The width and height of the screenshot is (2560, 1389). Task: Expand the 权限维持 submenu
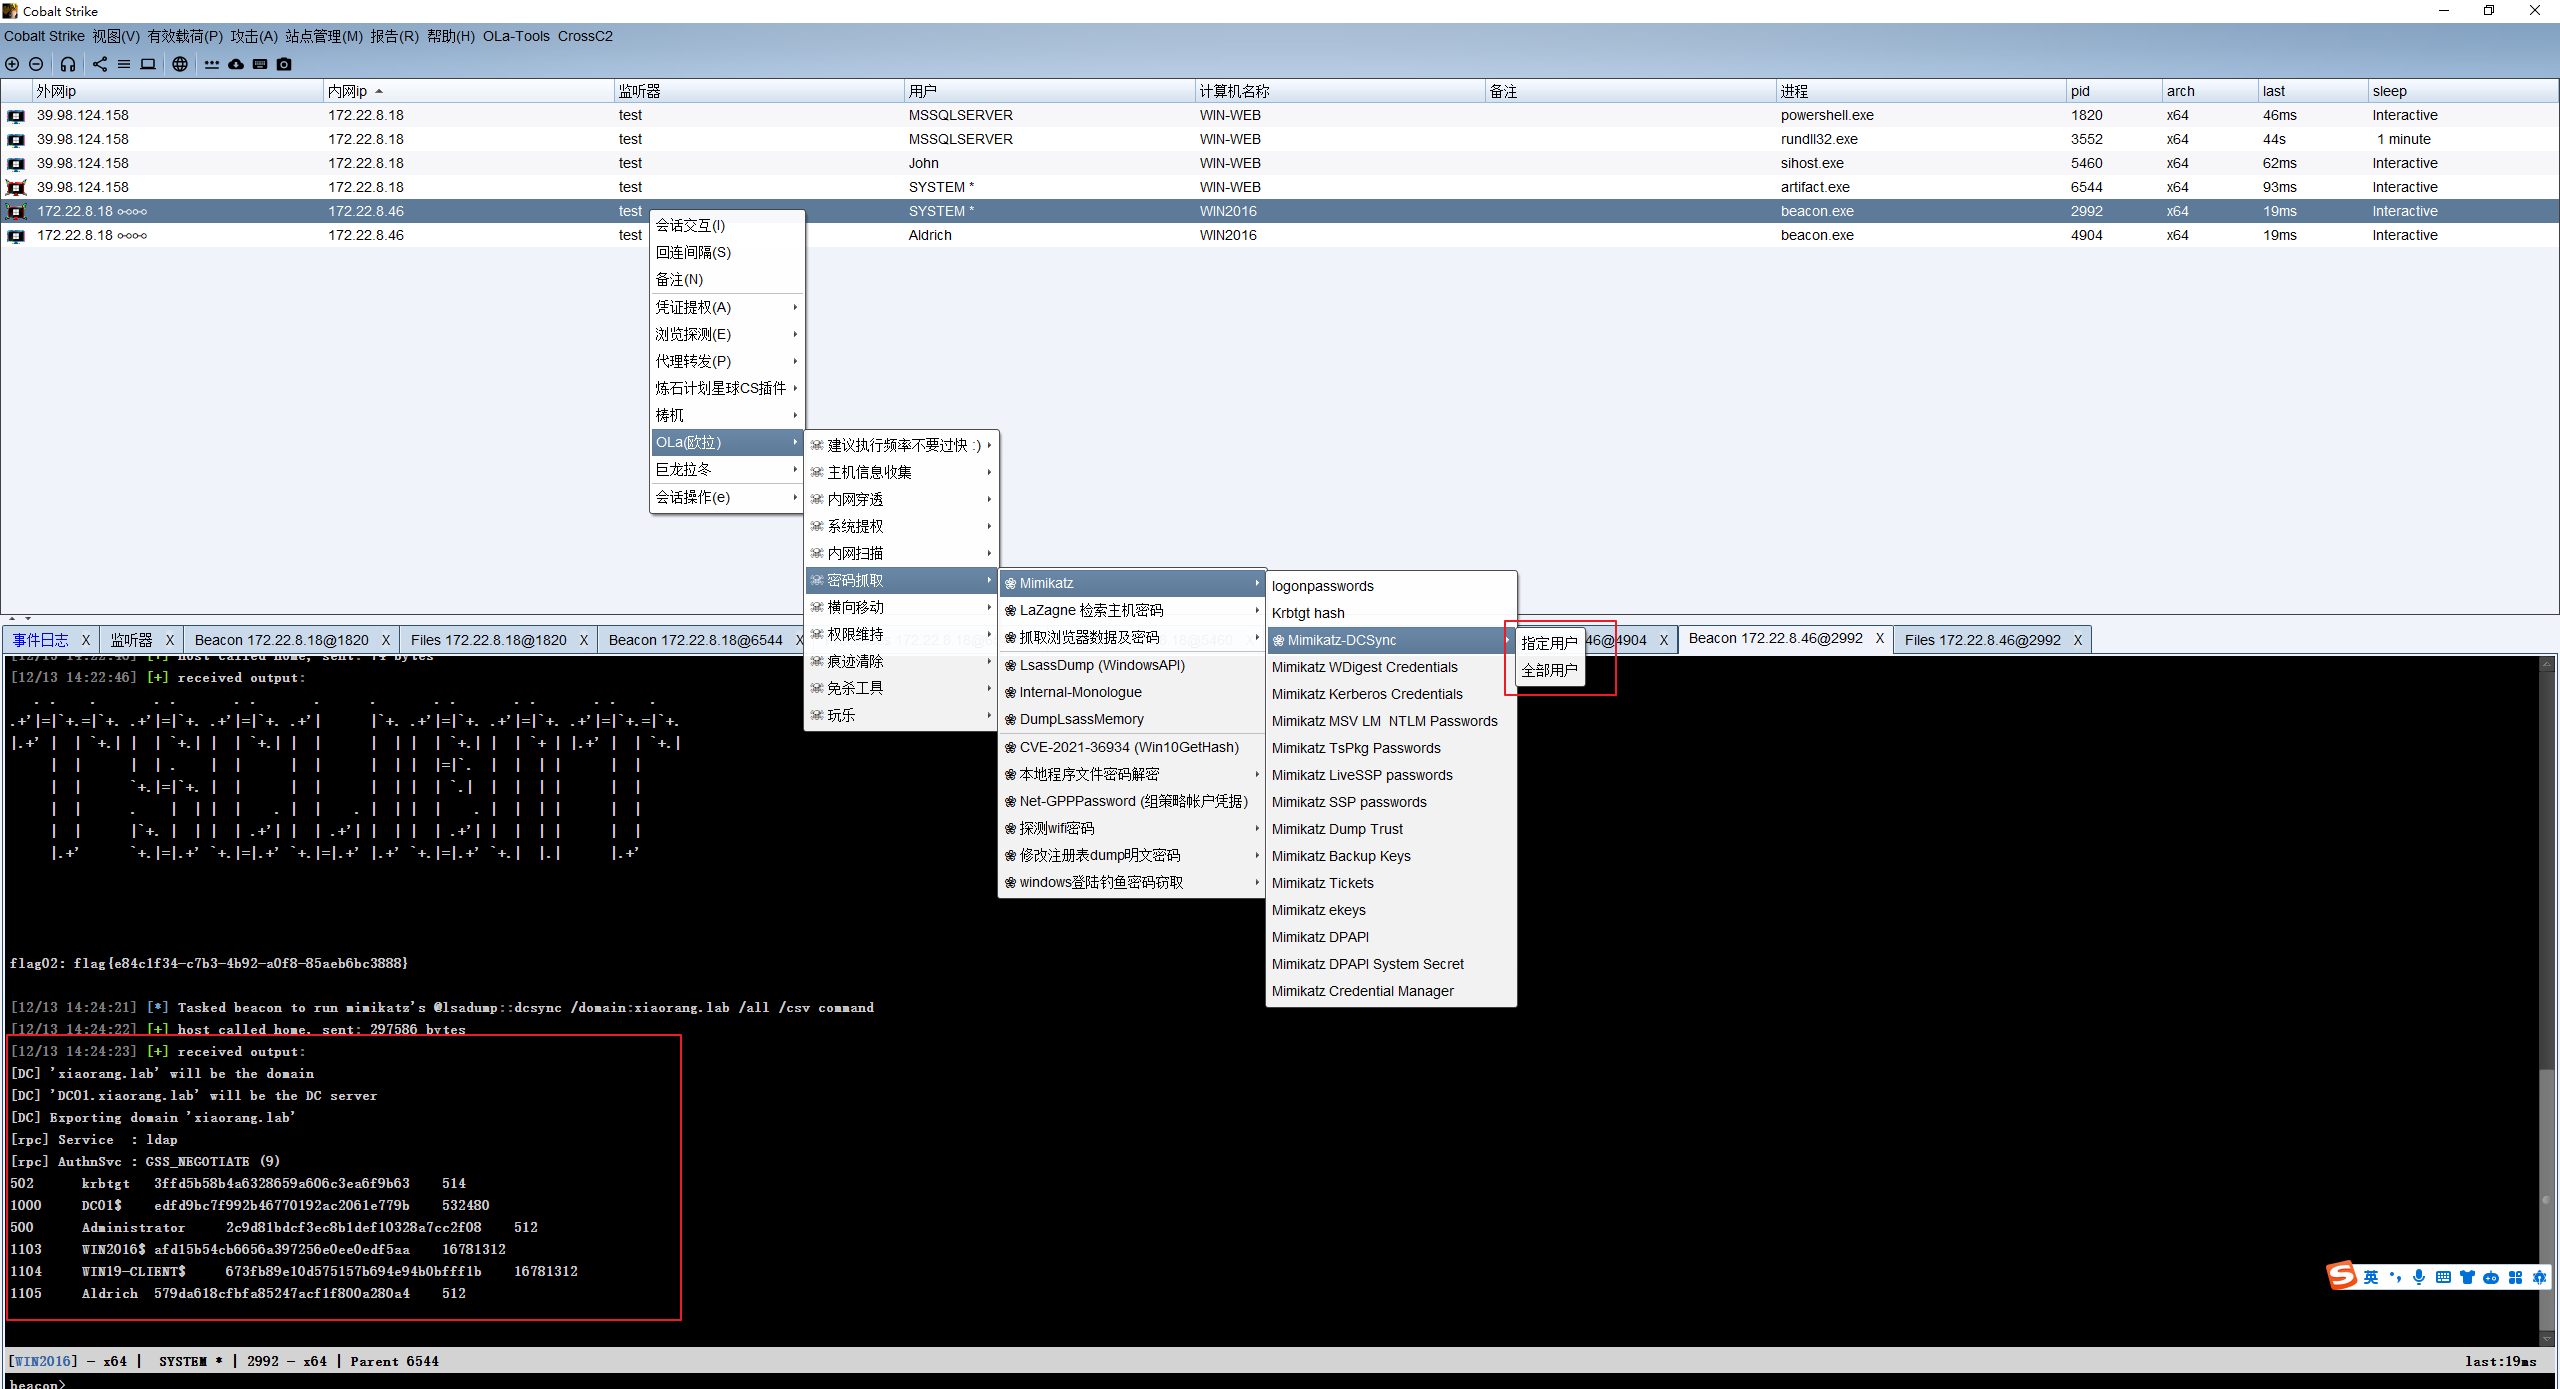coord(901,634)
